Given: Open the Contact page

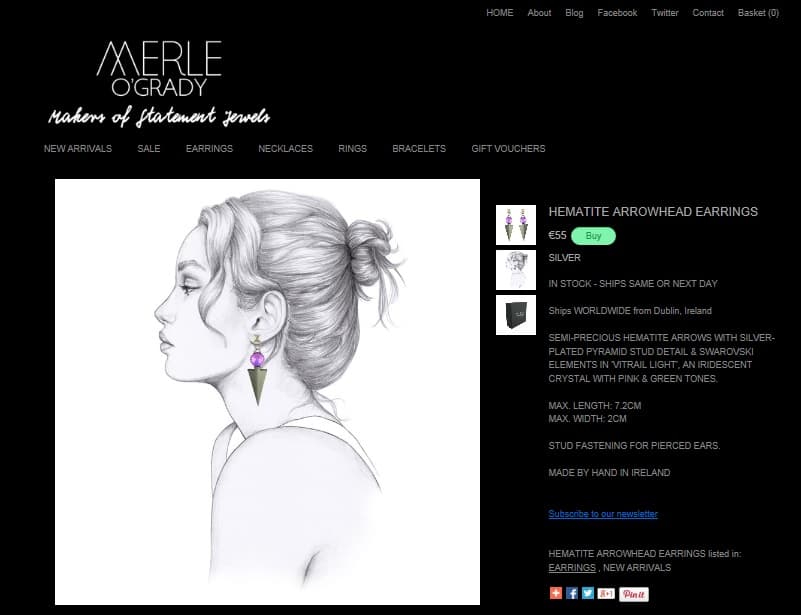Looking at the screenshot, I should (x=708, y=13).
